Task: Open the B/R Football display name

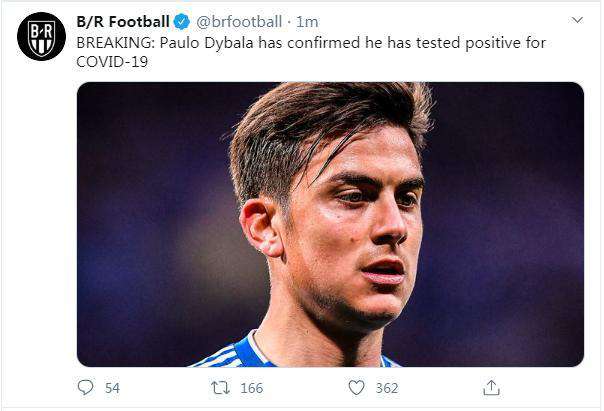Action: [x=123, y=21]
